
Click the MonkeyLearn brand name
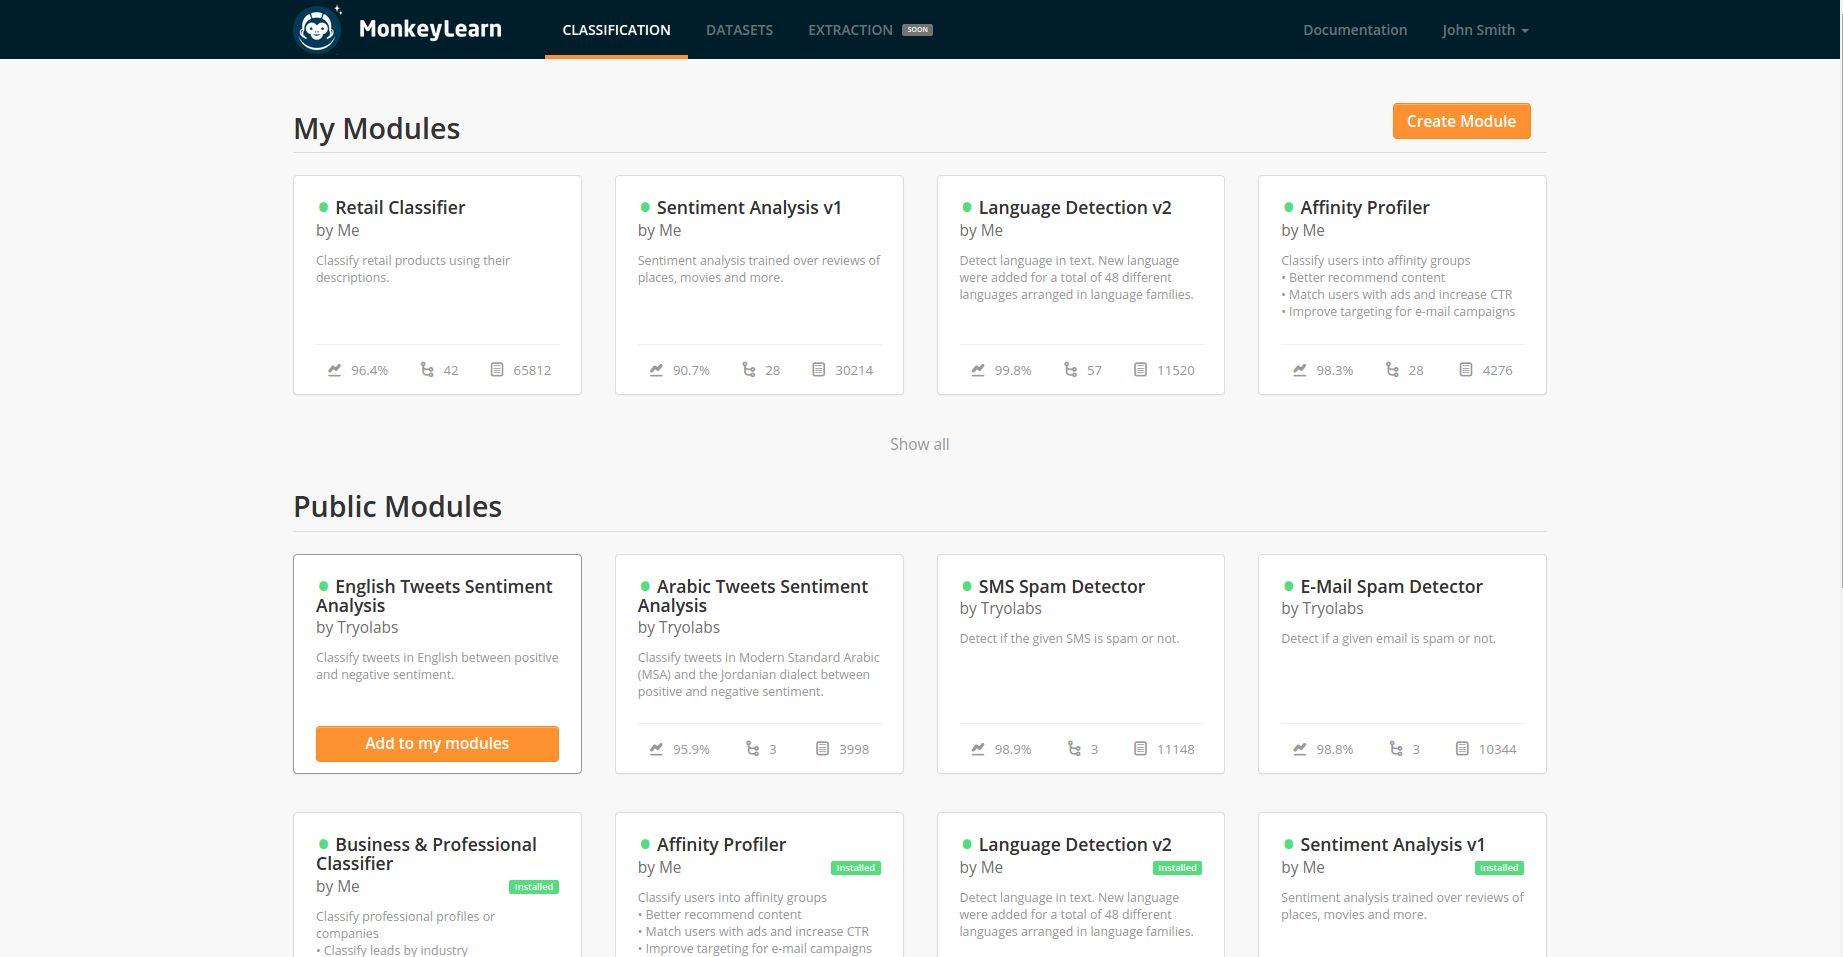(430, 29)
